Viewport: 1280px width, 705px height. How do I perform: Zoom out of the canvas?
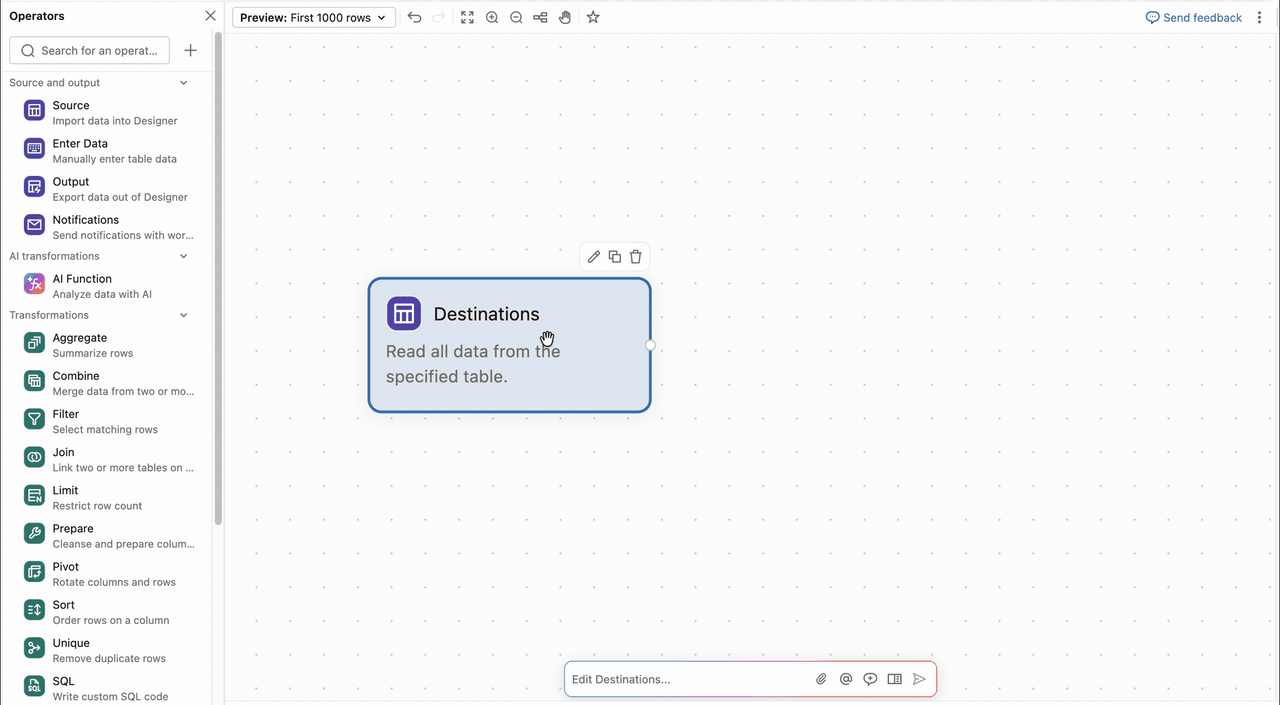click(x=516, y=18)
